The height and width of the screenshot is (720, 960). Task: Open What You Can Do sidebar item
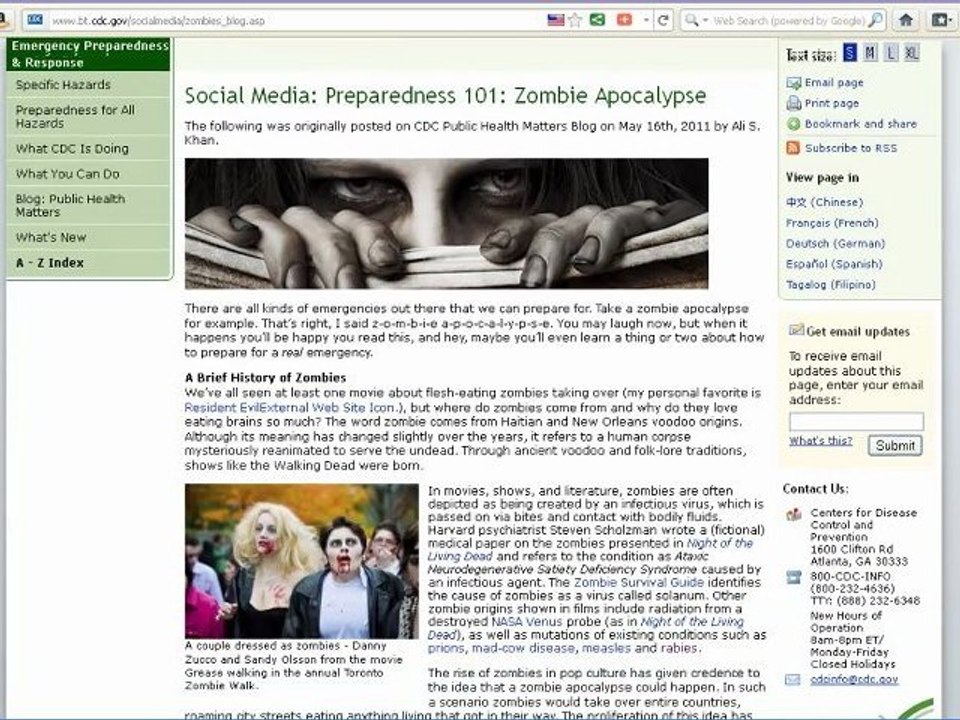click(x=89, y=174)
